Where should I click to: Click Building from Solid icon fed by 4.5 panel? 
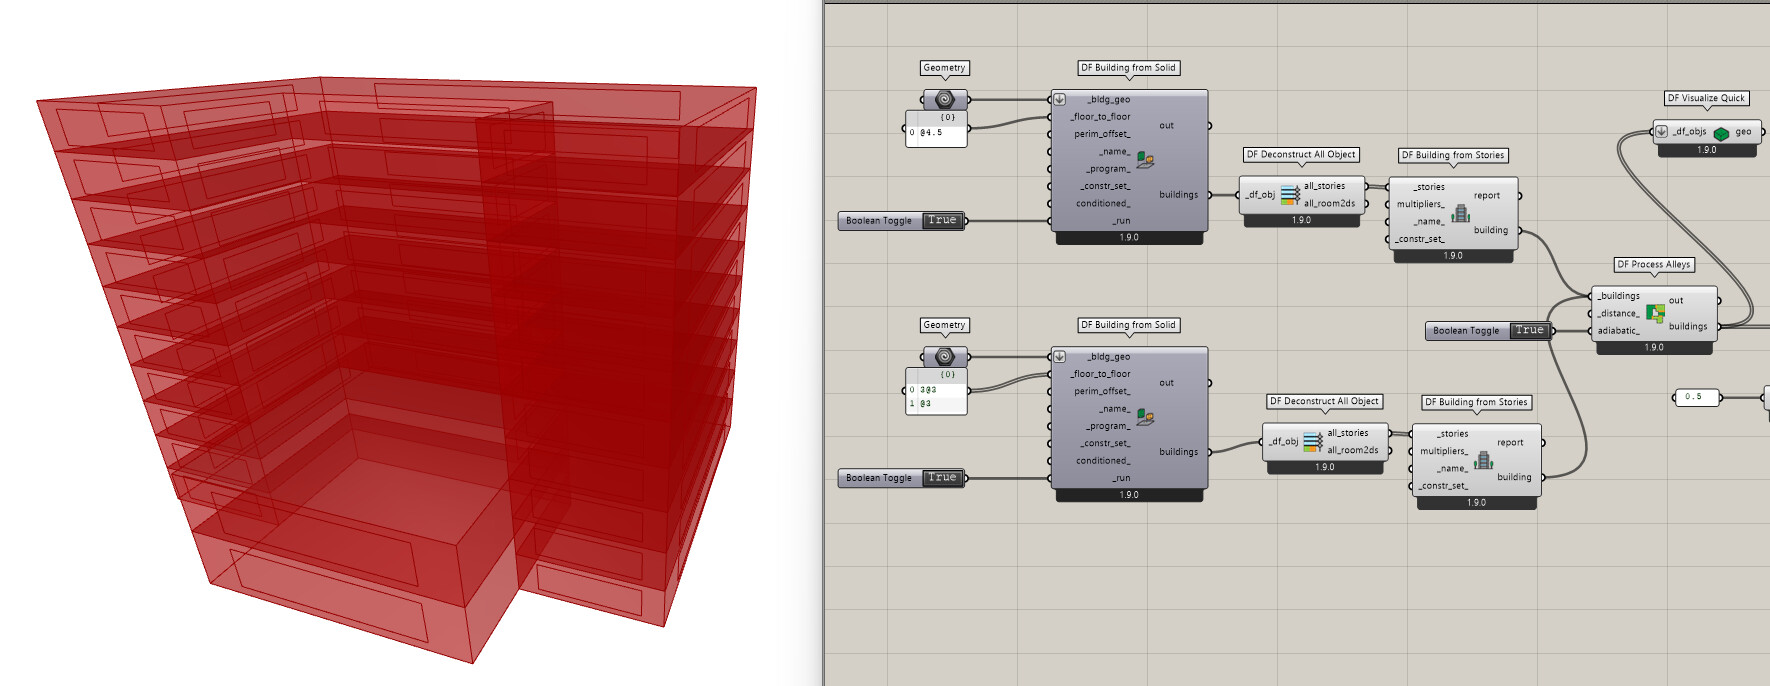pyautogui.click(x=1145, y=160)
